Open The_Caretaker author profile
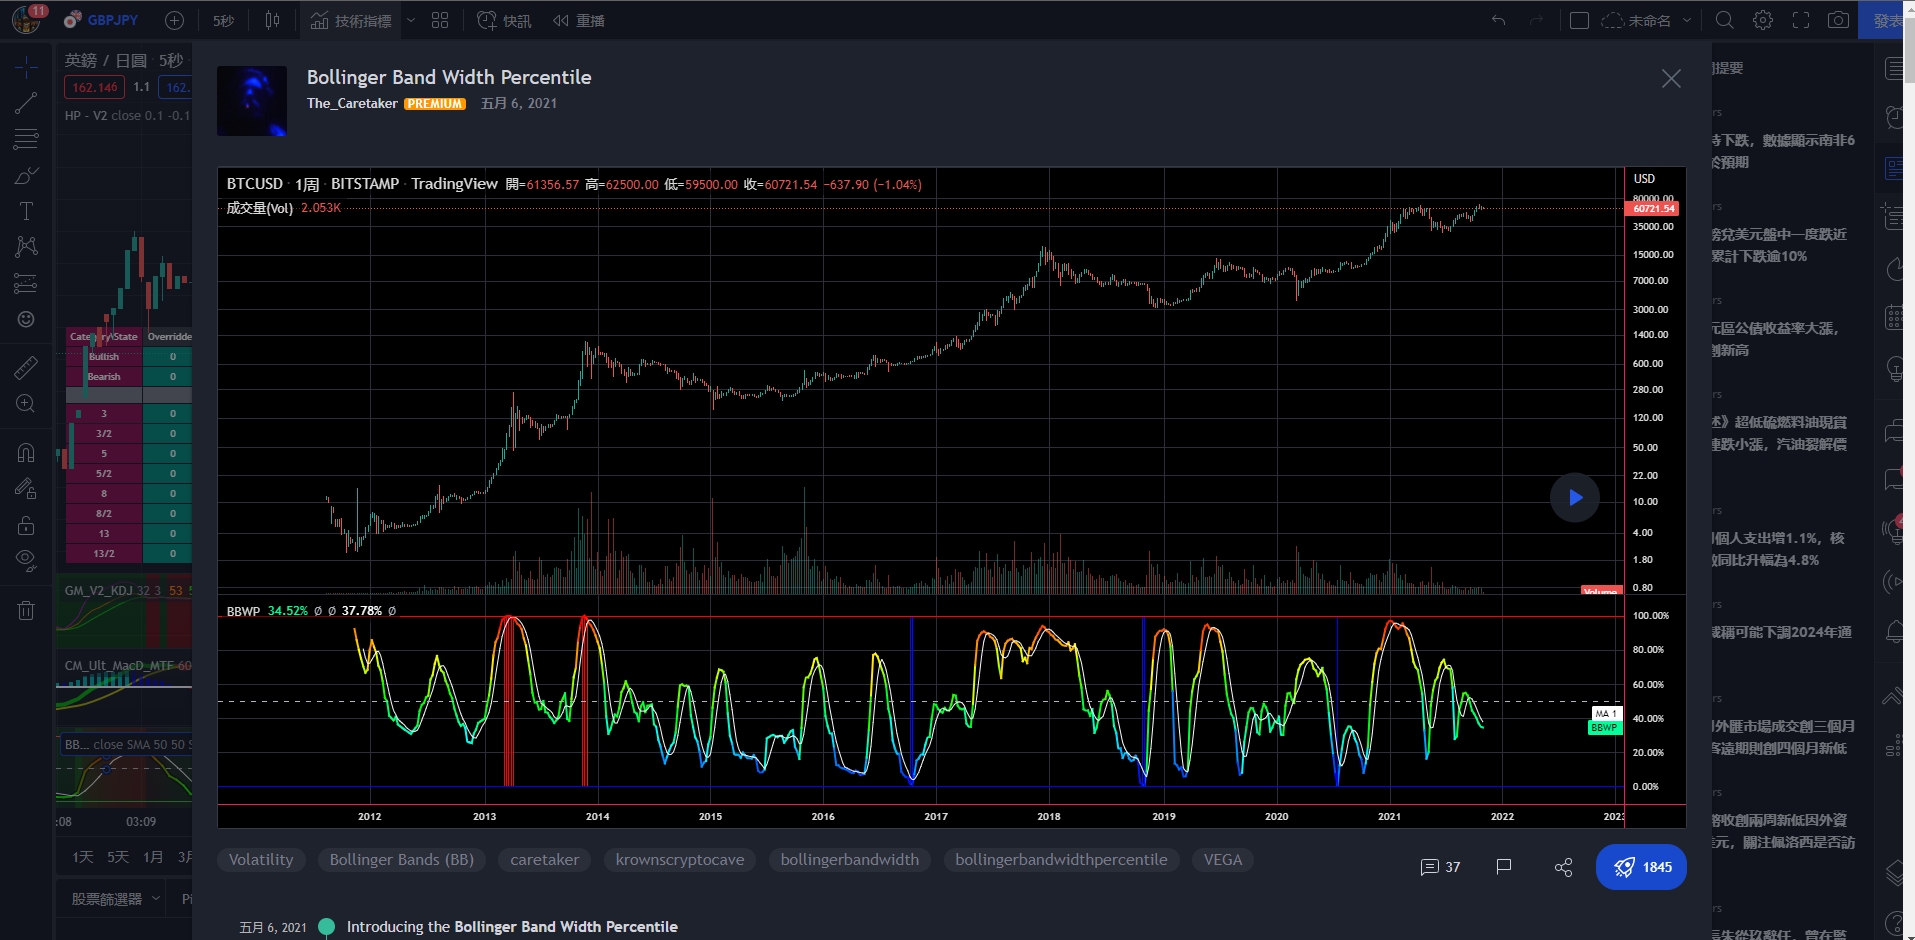The width and height of the screenshot is (1915, 940). coord(352,103)
